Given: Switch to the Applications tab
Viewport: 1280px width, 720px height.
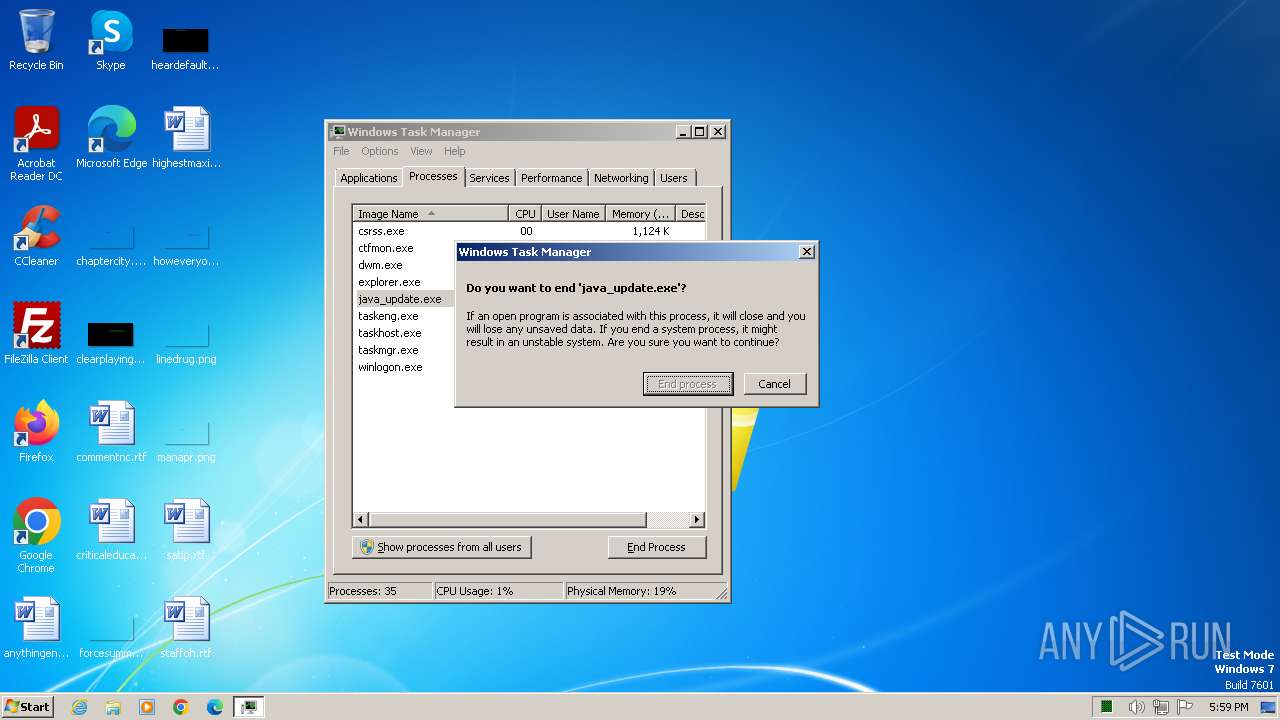Looking at the screenshot, I should (x=369, y=178).
